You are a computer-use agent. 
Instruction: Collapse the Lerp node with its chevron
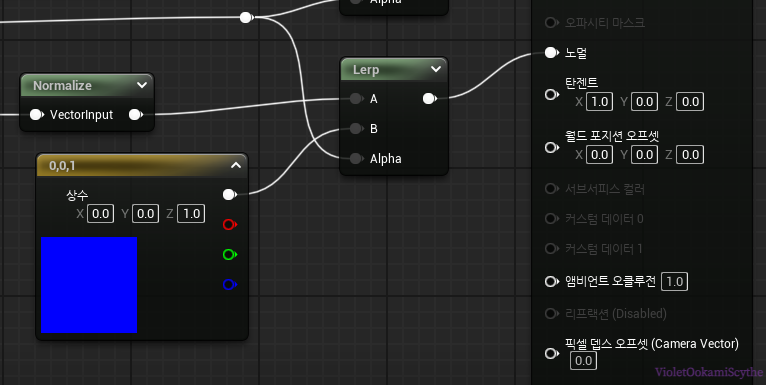436,69
